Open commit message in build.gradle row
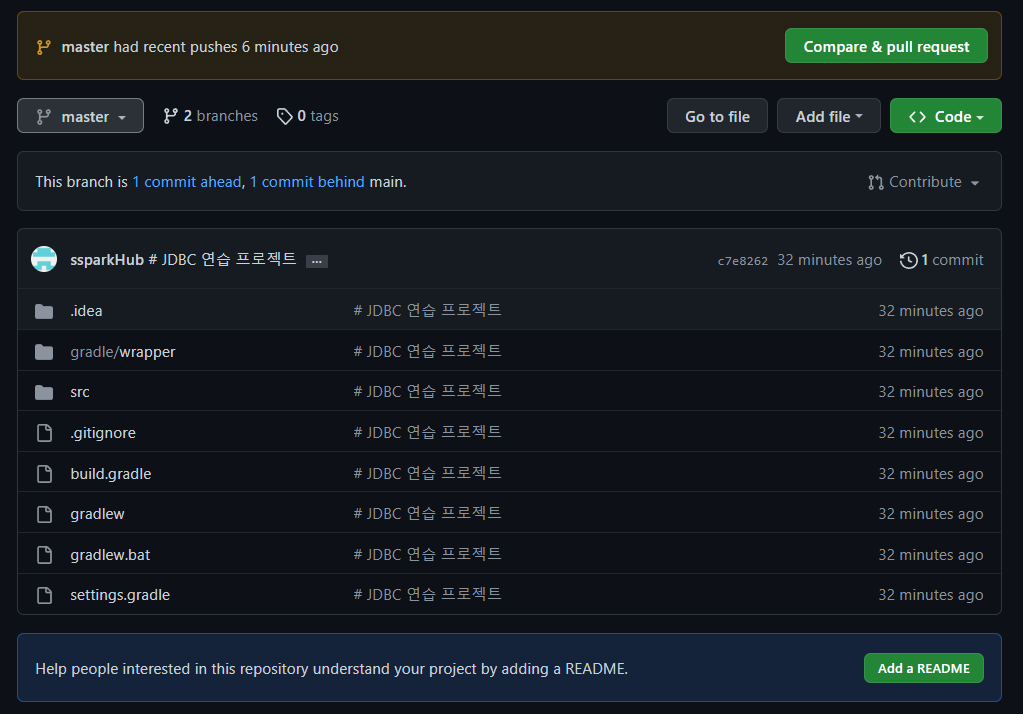Screen dimensions: 1023x714 427,473
